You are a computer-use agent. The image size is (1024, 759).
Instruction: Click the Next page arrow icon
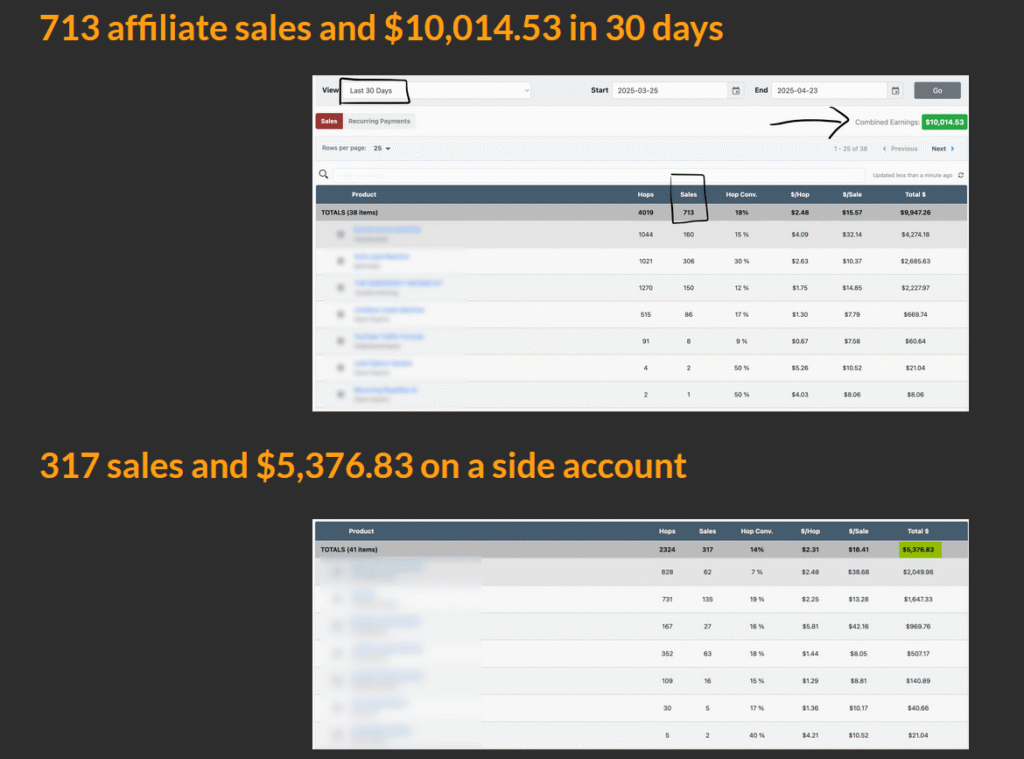click(x=952, y=148)
